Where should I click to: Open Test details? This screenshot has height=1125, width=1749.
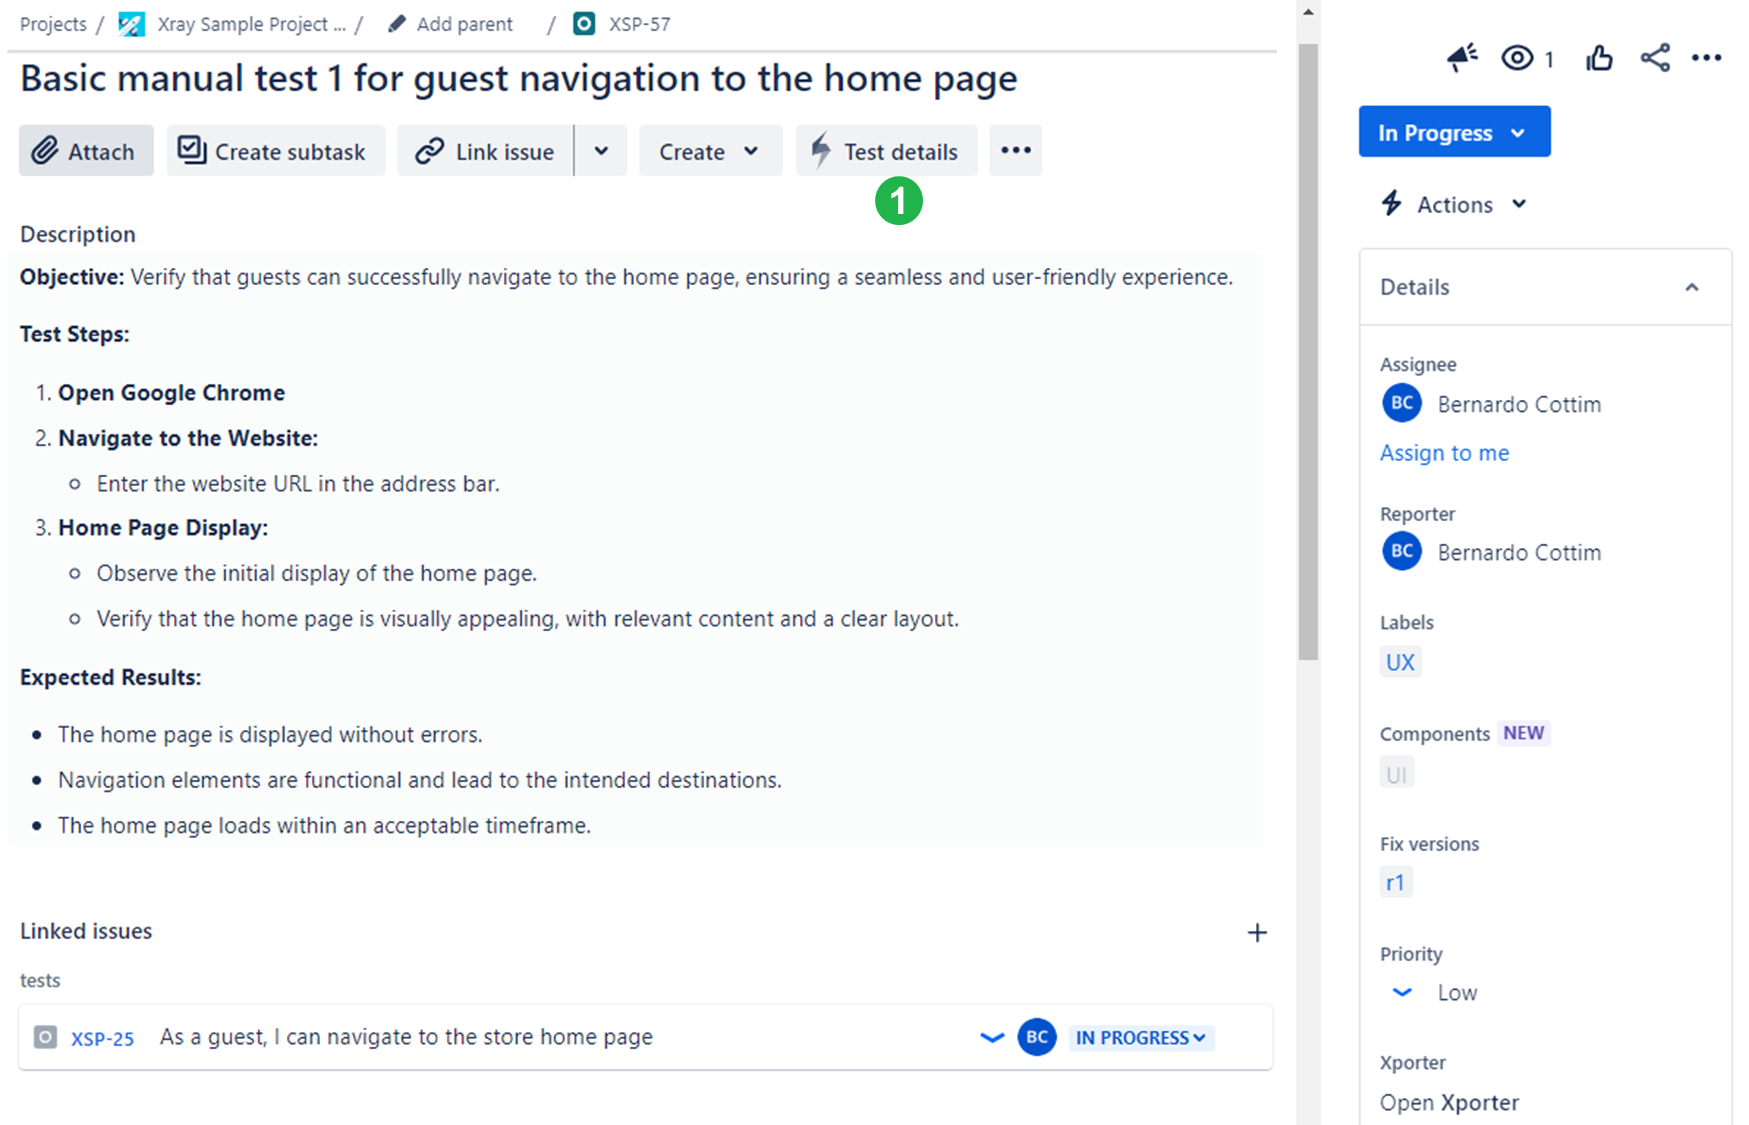coord(886,151)
